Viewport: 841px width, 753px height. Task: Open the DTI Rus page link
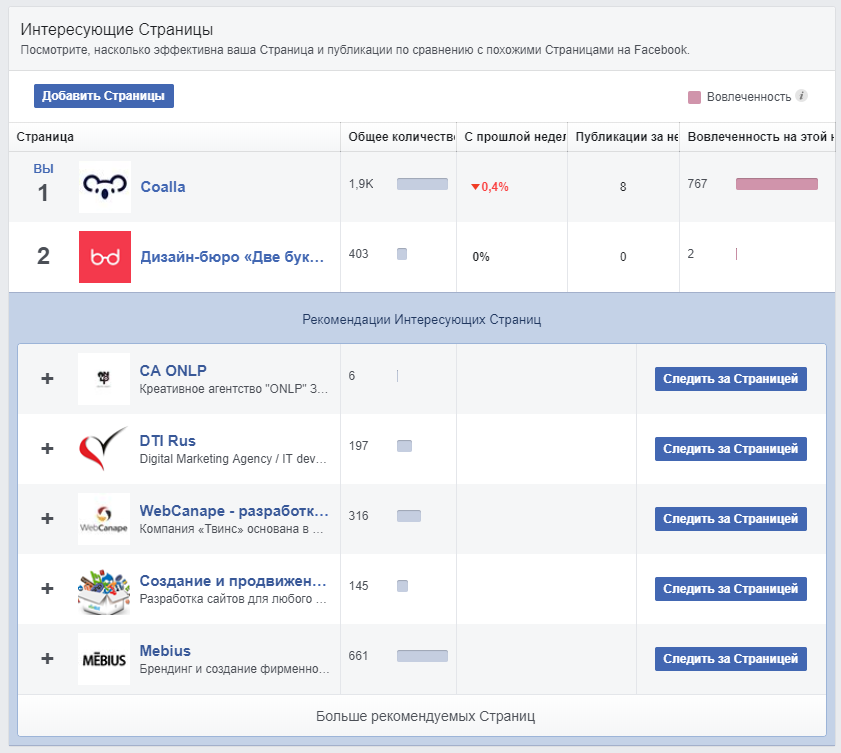click(x=167, y=441)
